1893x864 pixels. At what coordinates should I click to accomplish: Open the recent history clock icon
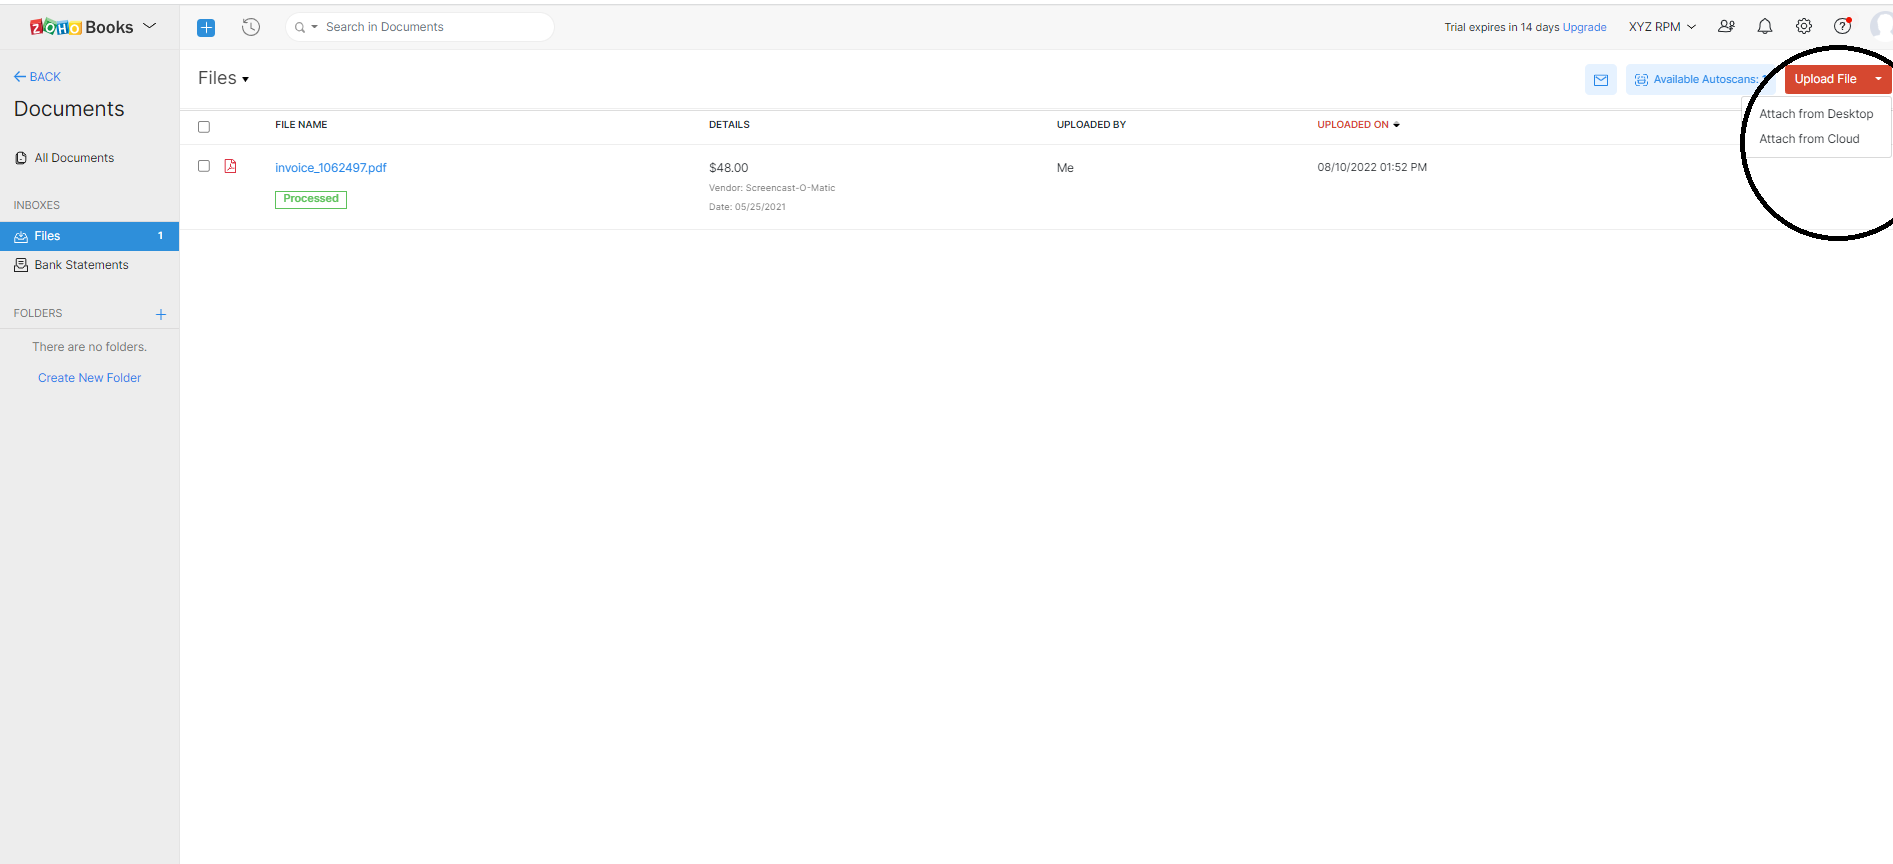[x=251, y=27]
